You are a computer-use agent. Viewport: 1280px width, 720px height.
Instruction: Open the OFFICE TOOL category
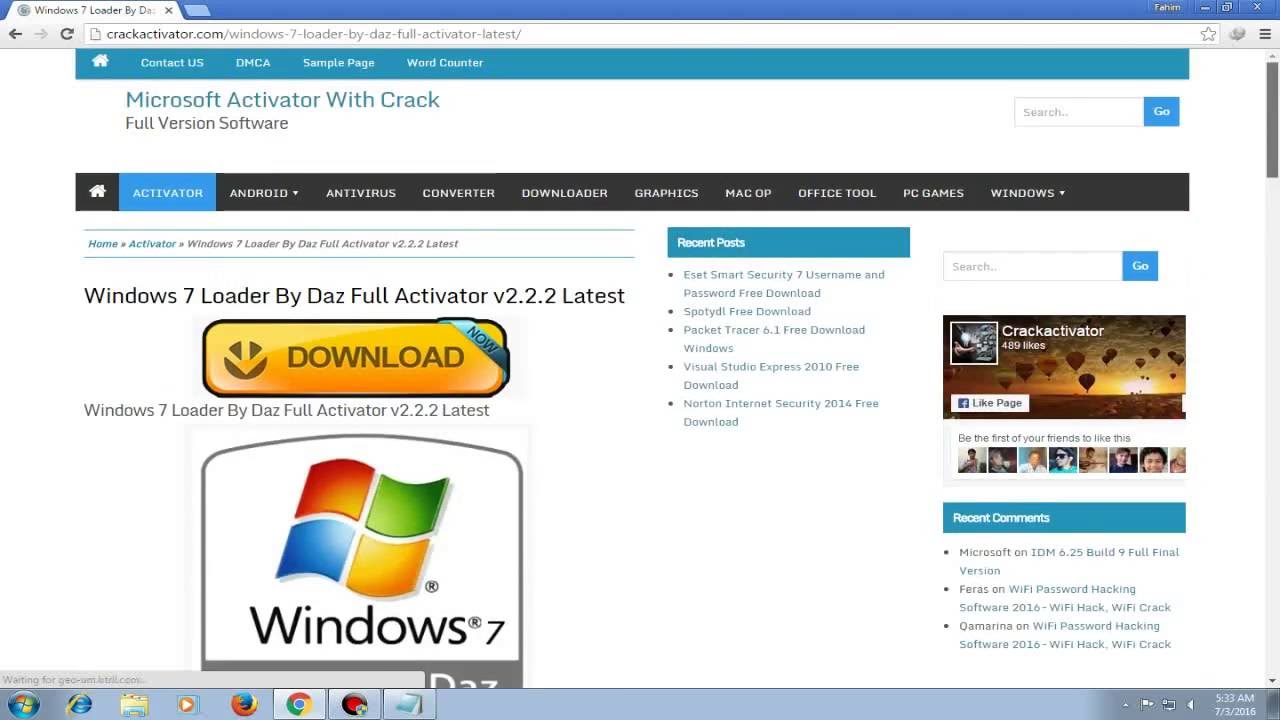tap(837, 192)
